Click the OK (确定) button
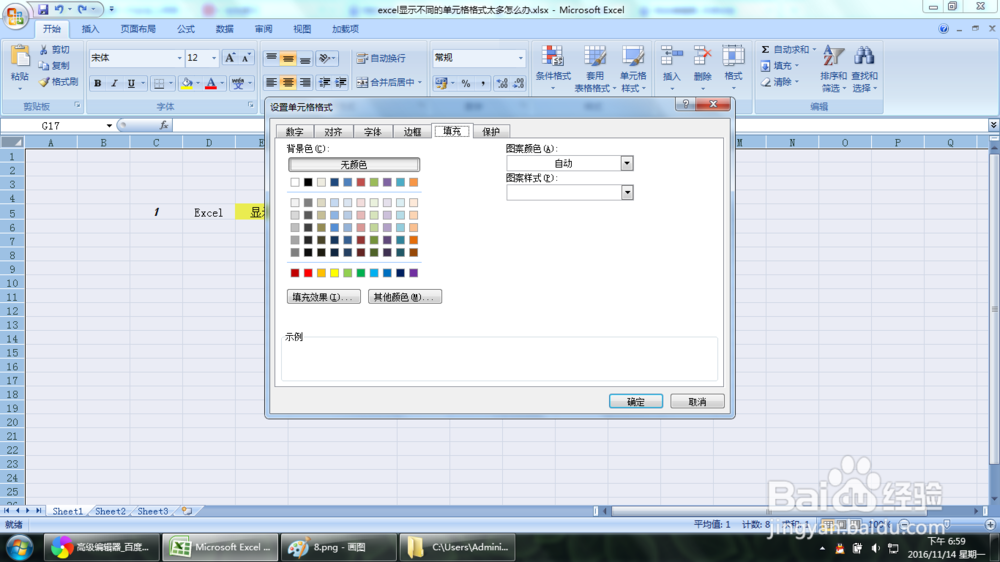 (636, 401)
